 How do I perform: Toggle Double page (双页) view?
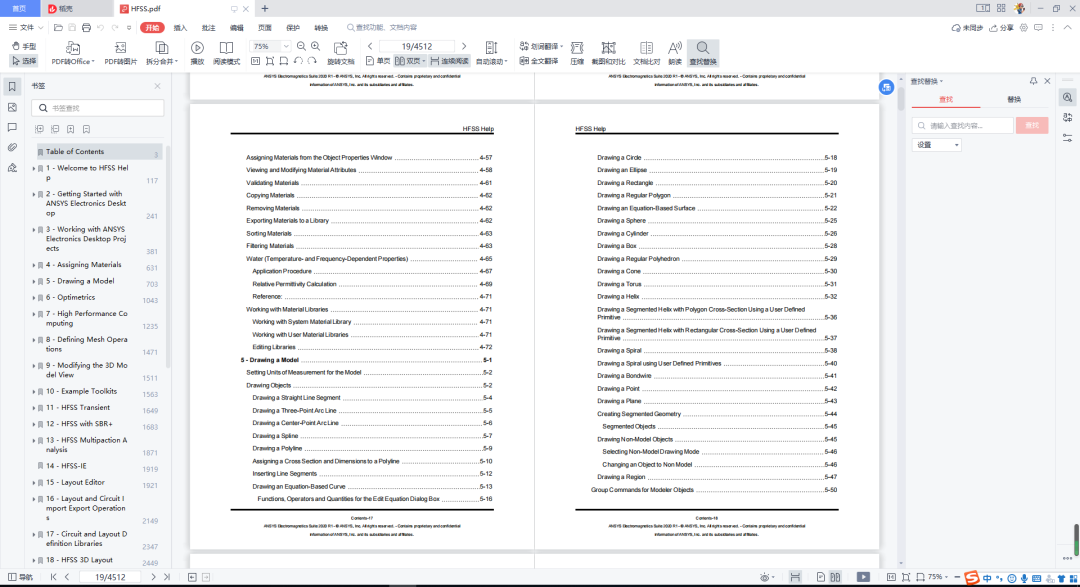[x=410, y=61]
